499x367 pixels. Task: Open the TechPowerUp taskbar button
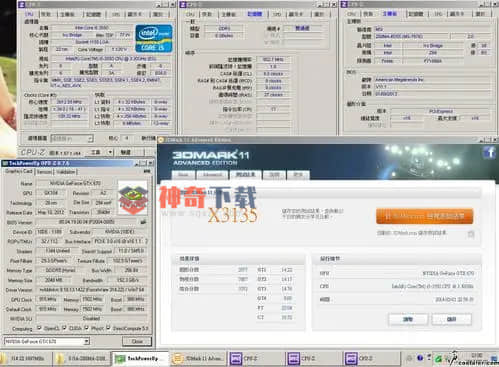click(x=139, y=358)
